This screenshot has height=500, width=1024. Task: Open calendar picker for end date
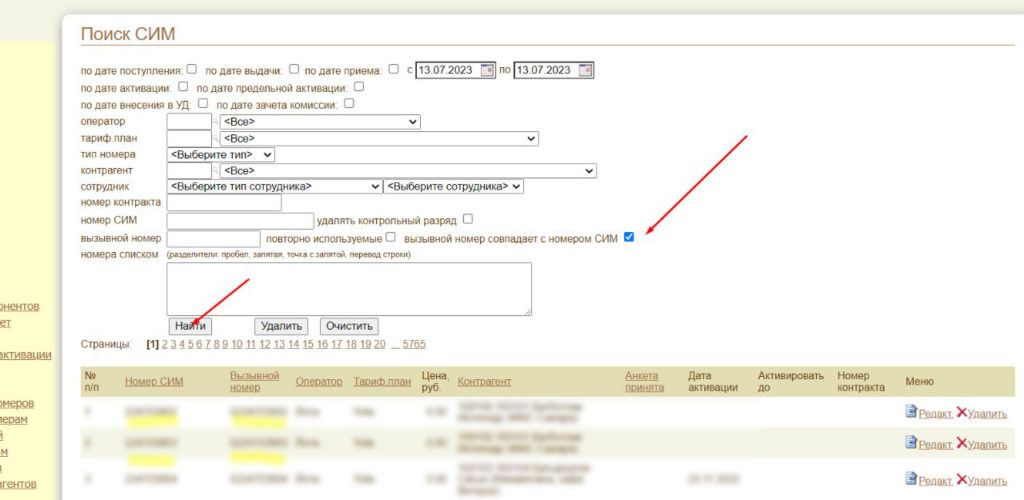pyautogui.click(x=586, y=70)
